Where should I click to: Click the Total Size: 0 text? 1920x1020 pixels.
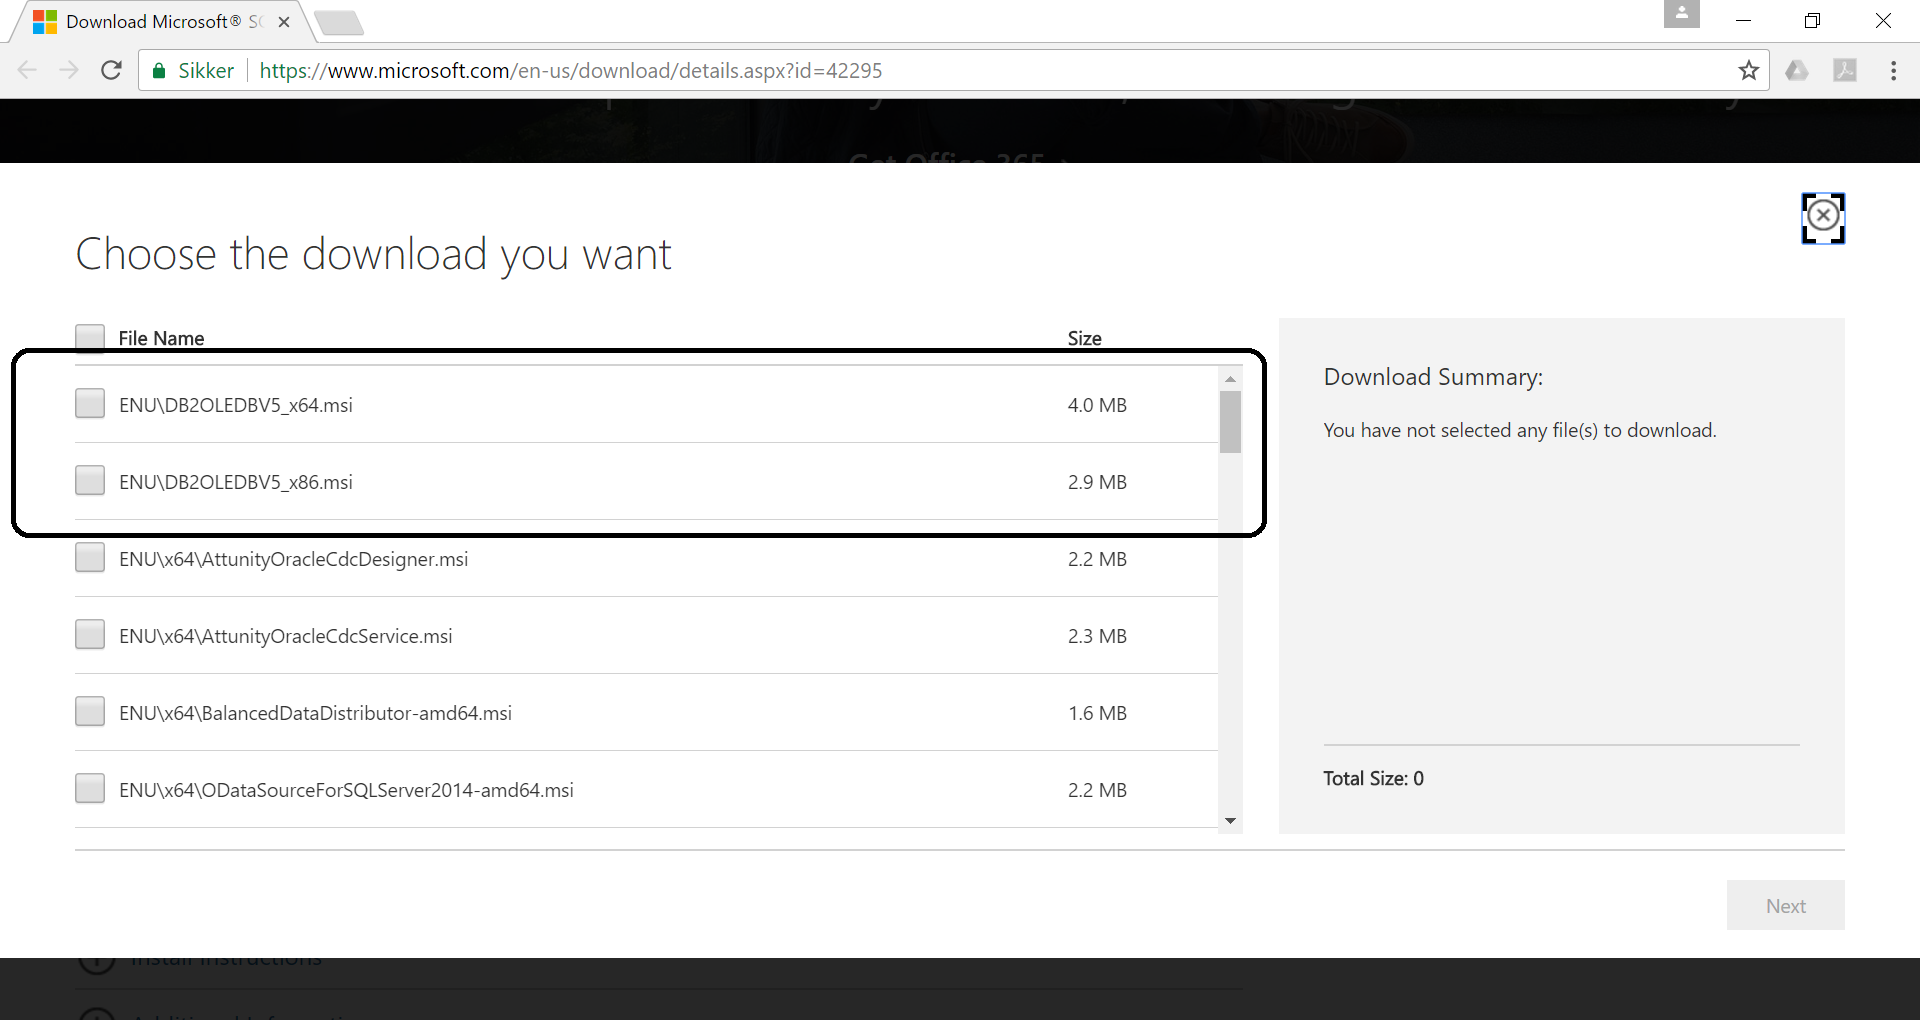[x=1373, y=778]
